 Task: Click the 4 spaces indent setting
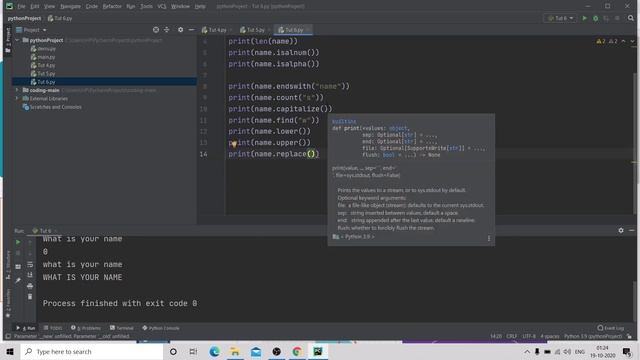tap(550, 336)
